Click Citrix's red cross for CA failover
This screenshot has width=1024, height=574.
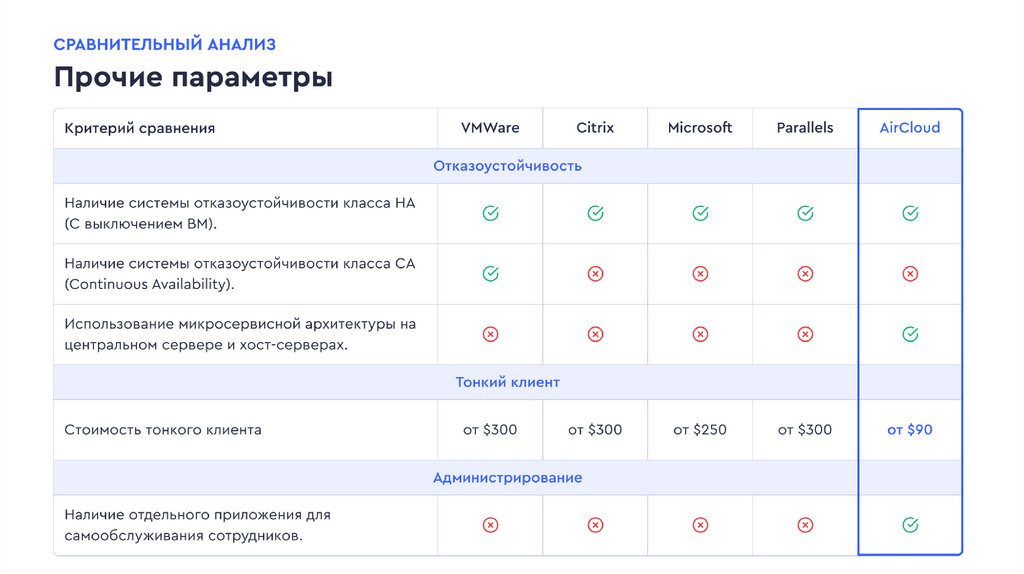click(x=595, y=273)
